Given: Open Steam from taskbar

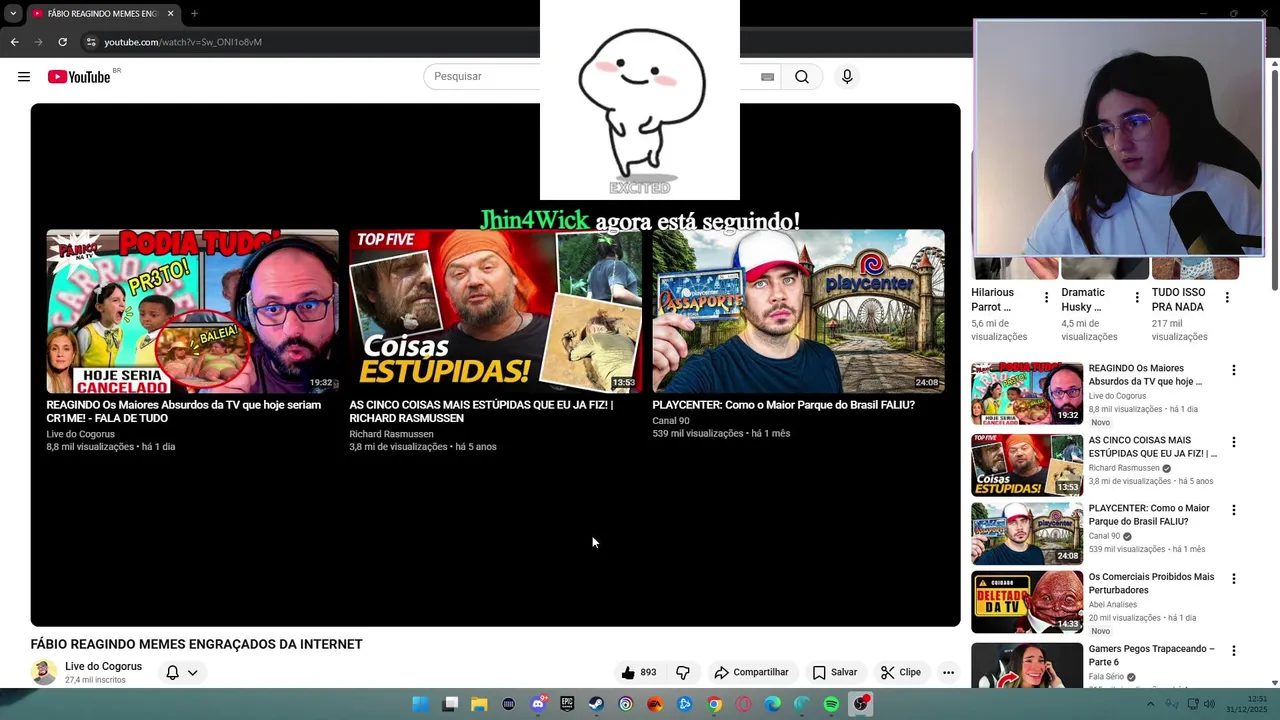Looking at the screenshot, I should pos(596,704).
